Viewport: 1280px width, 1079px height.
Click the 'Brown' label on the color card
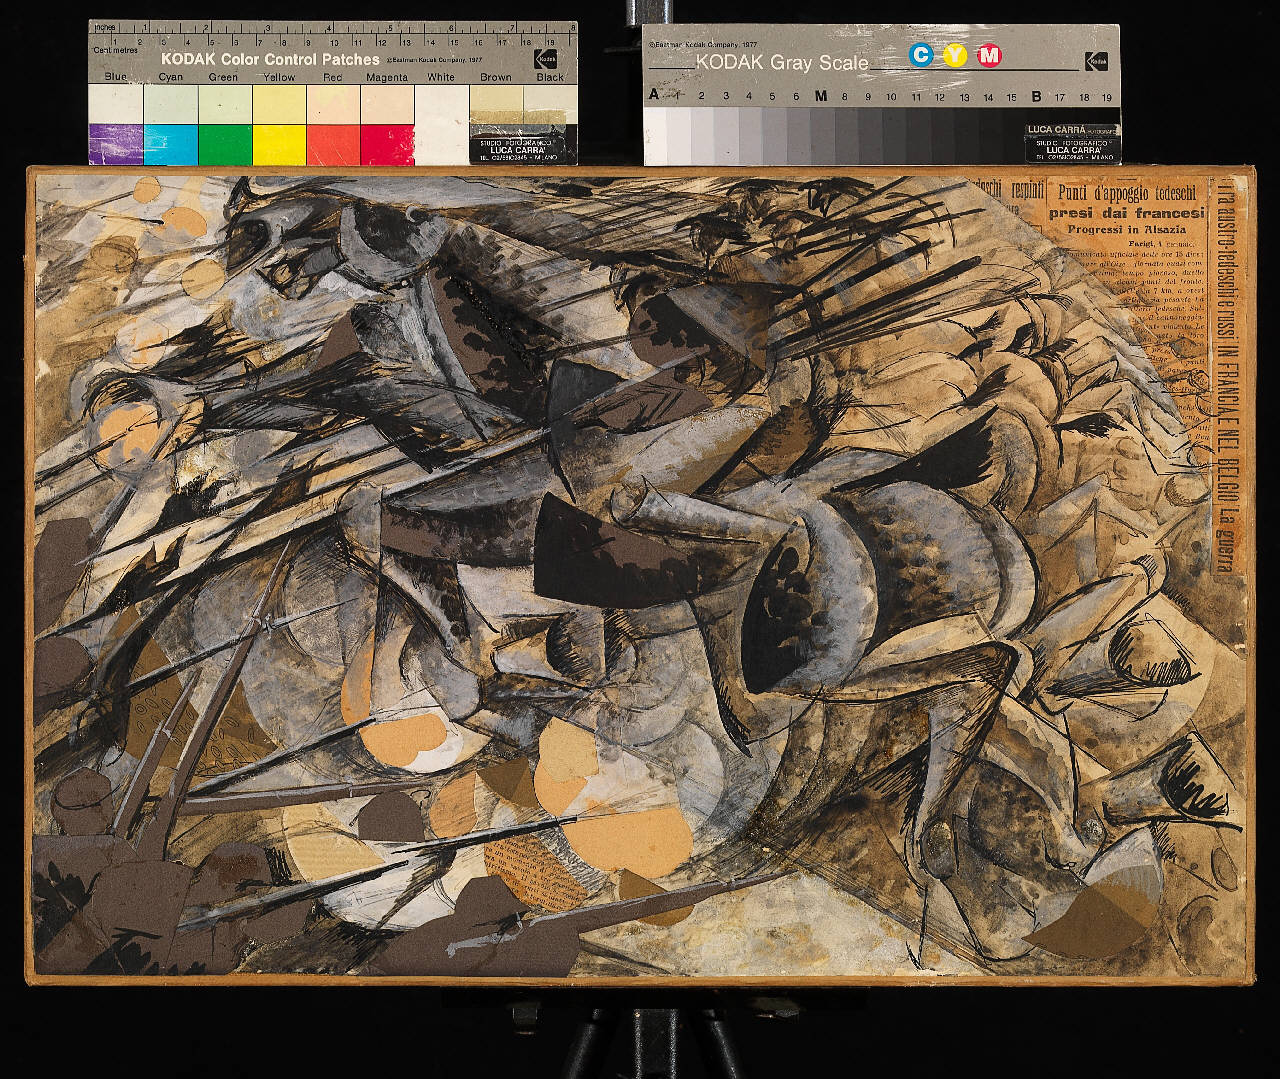point(495,77)
